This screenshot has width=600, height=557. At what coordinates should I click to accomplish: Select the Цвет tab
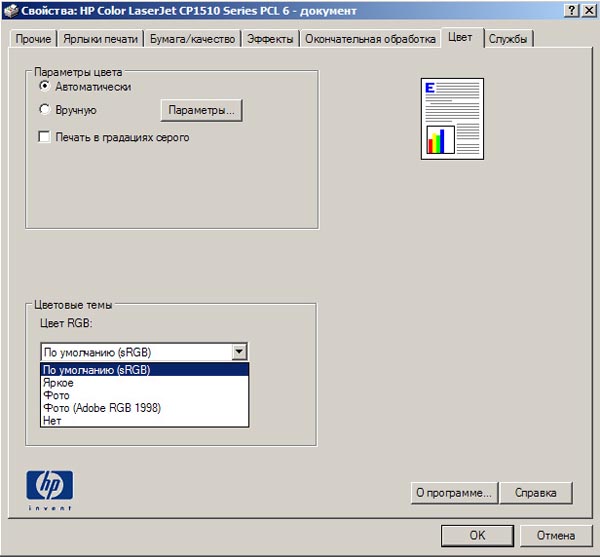coord(460,37)
